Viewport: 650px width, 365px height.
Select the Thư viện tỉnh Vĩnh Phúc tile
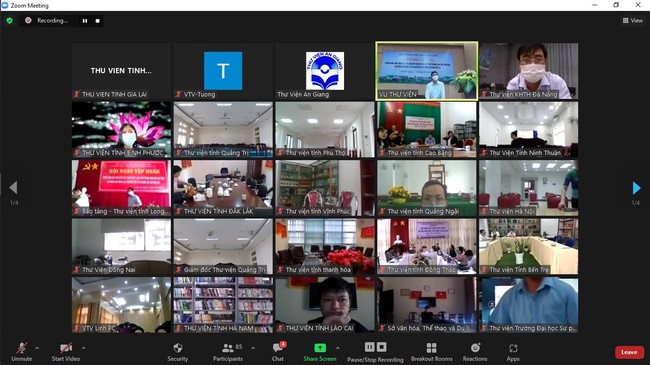pos(325,188)
